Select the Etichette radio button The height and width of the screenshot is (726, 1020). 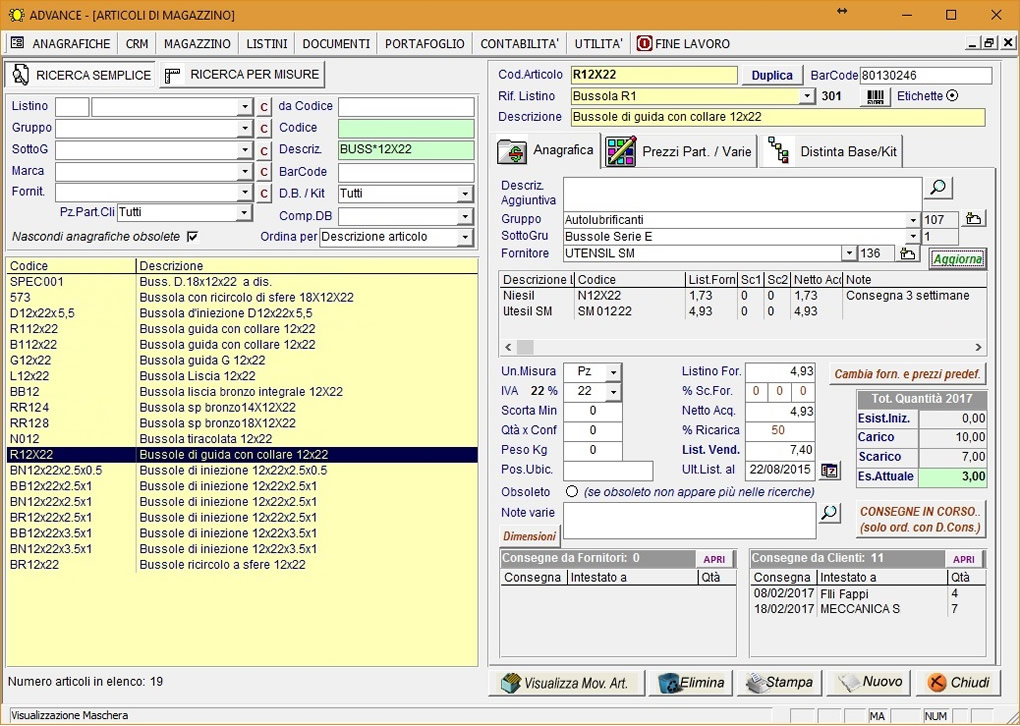tap(952, 96)
